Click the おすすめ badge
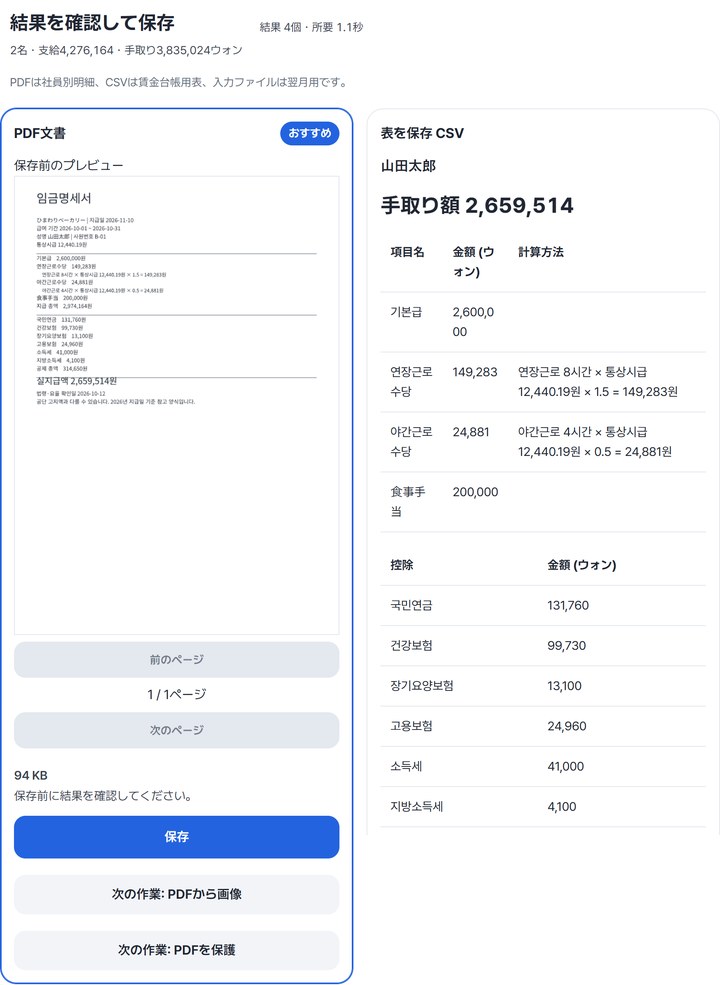 click(310, 133)
